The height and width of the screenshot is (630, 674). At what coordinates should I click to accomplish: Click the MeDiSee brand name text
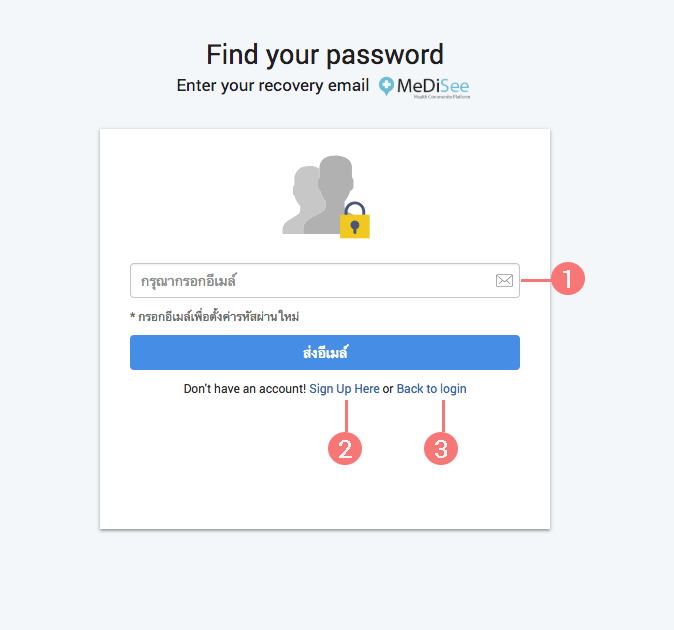pyautogui.click(x=433, y=85)
